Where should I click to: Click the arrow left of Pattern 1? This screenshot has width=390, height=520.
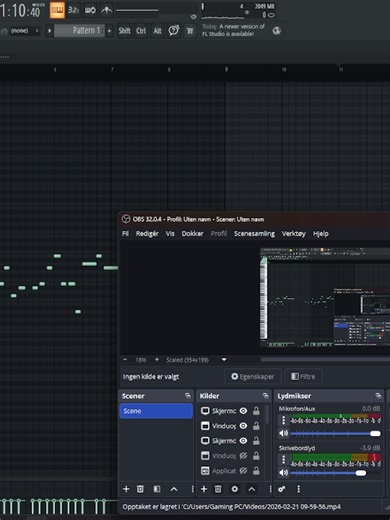49,31
